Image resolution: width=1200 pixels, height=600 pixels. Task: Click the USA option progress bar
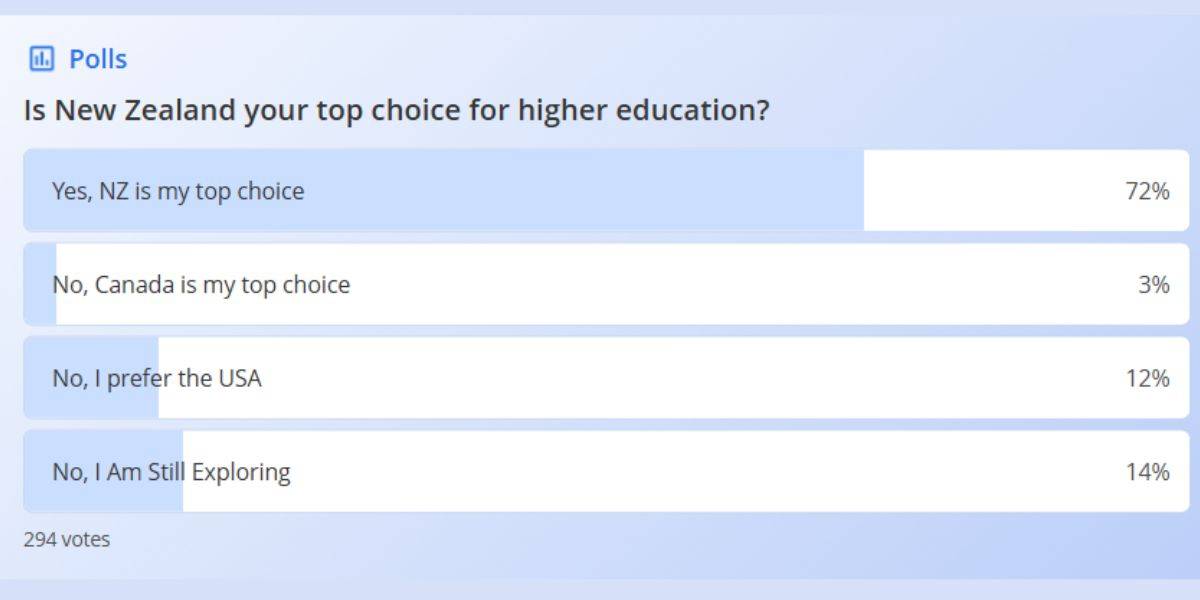(90, 378)
